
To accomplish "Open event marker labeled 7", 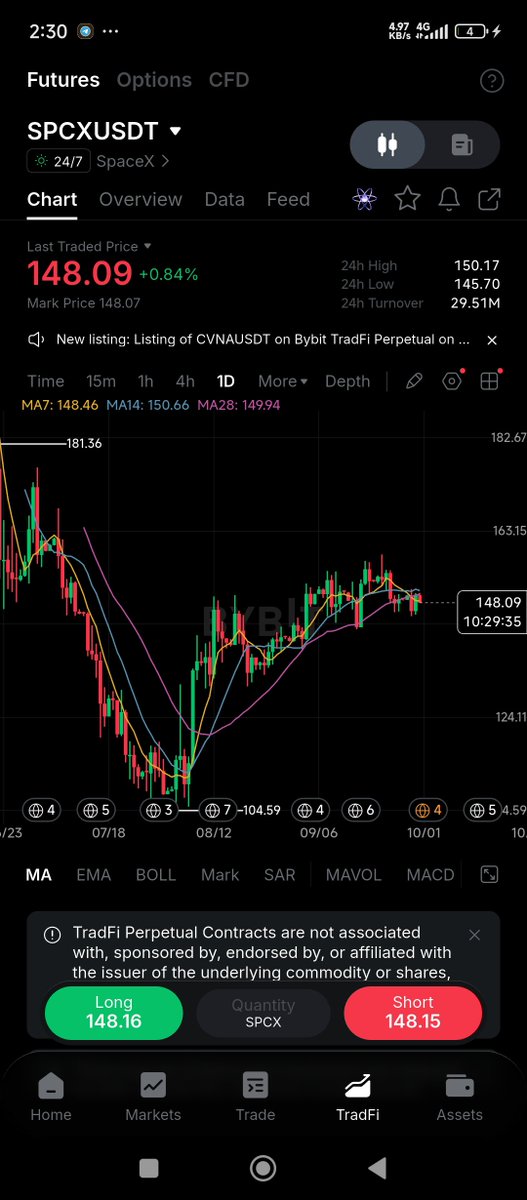I will (x=217, y=810).
